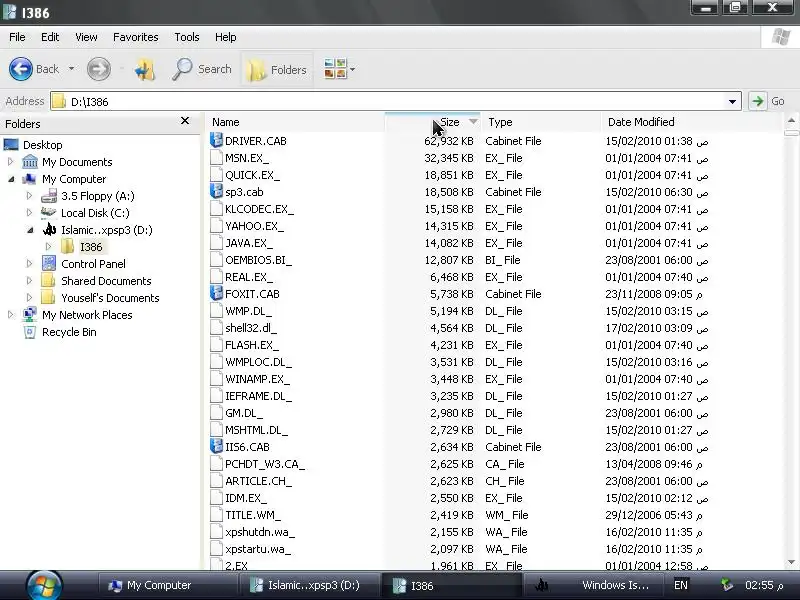Select the My Computer tree icon
Viewport: 800px width, 600px height.
point(30,179)
